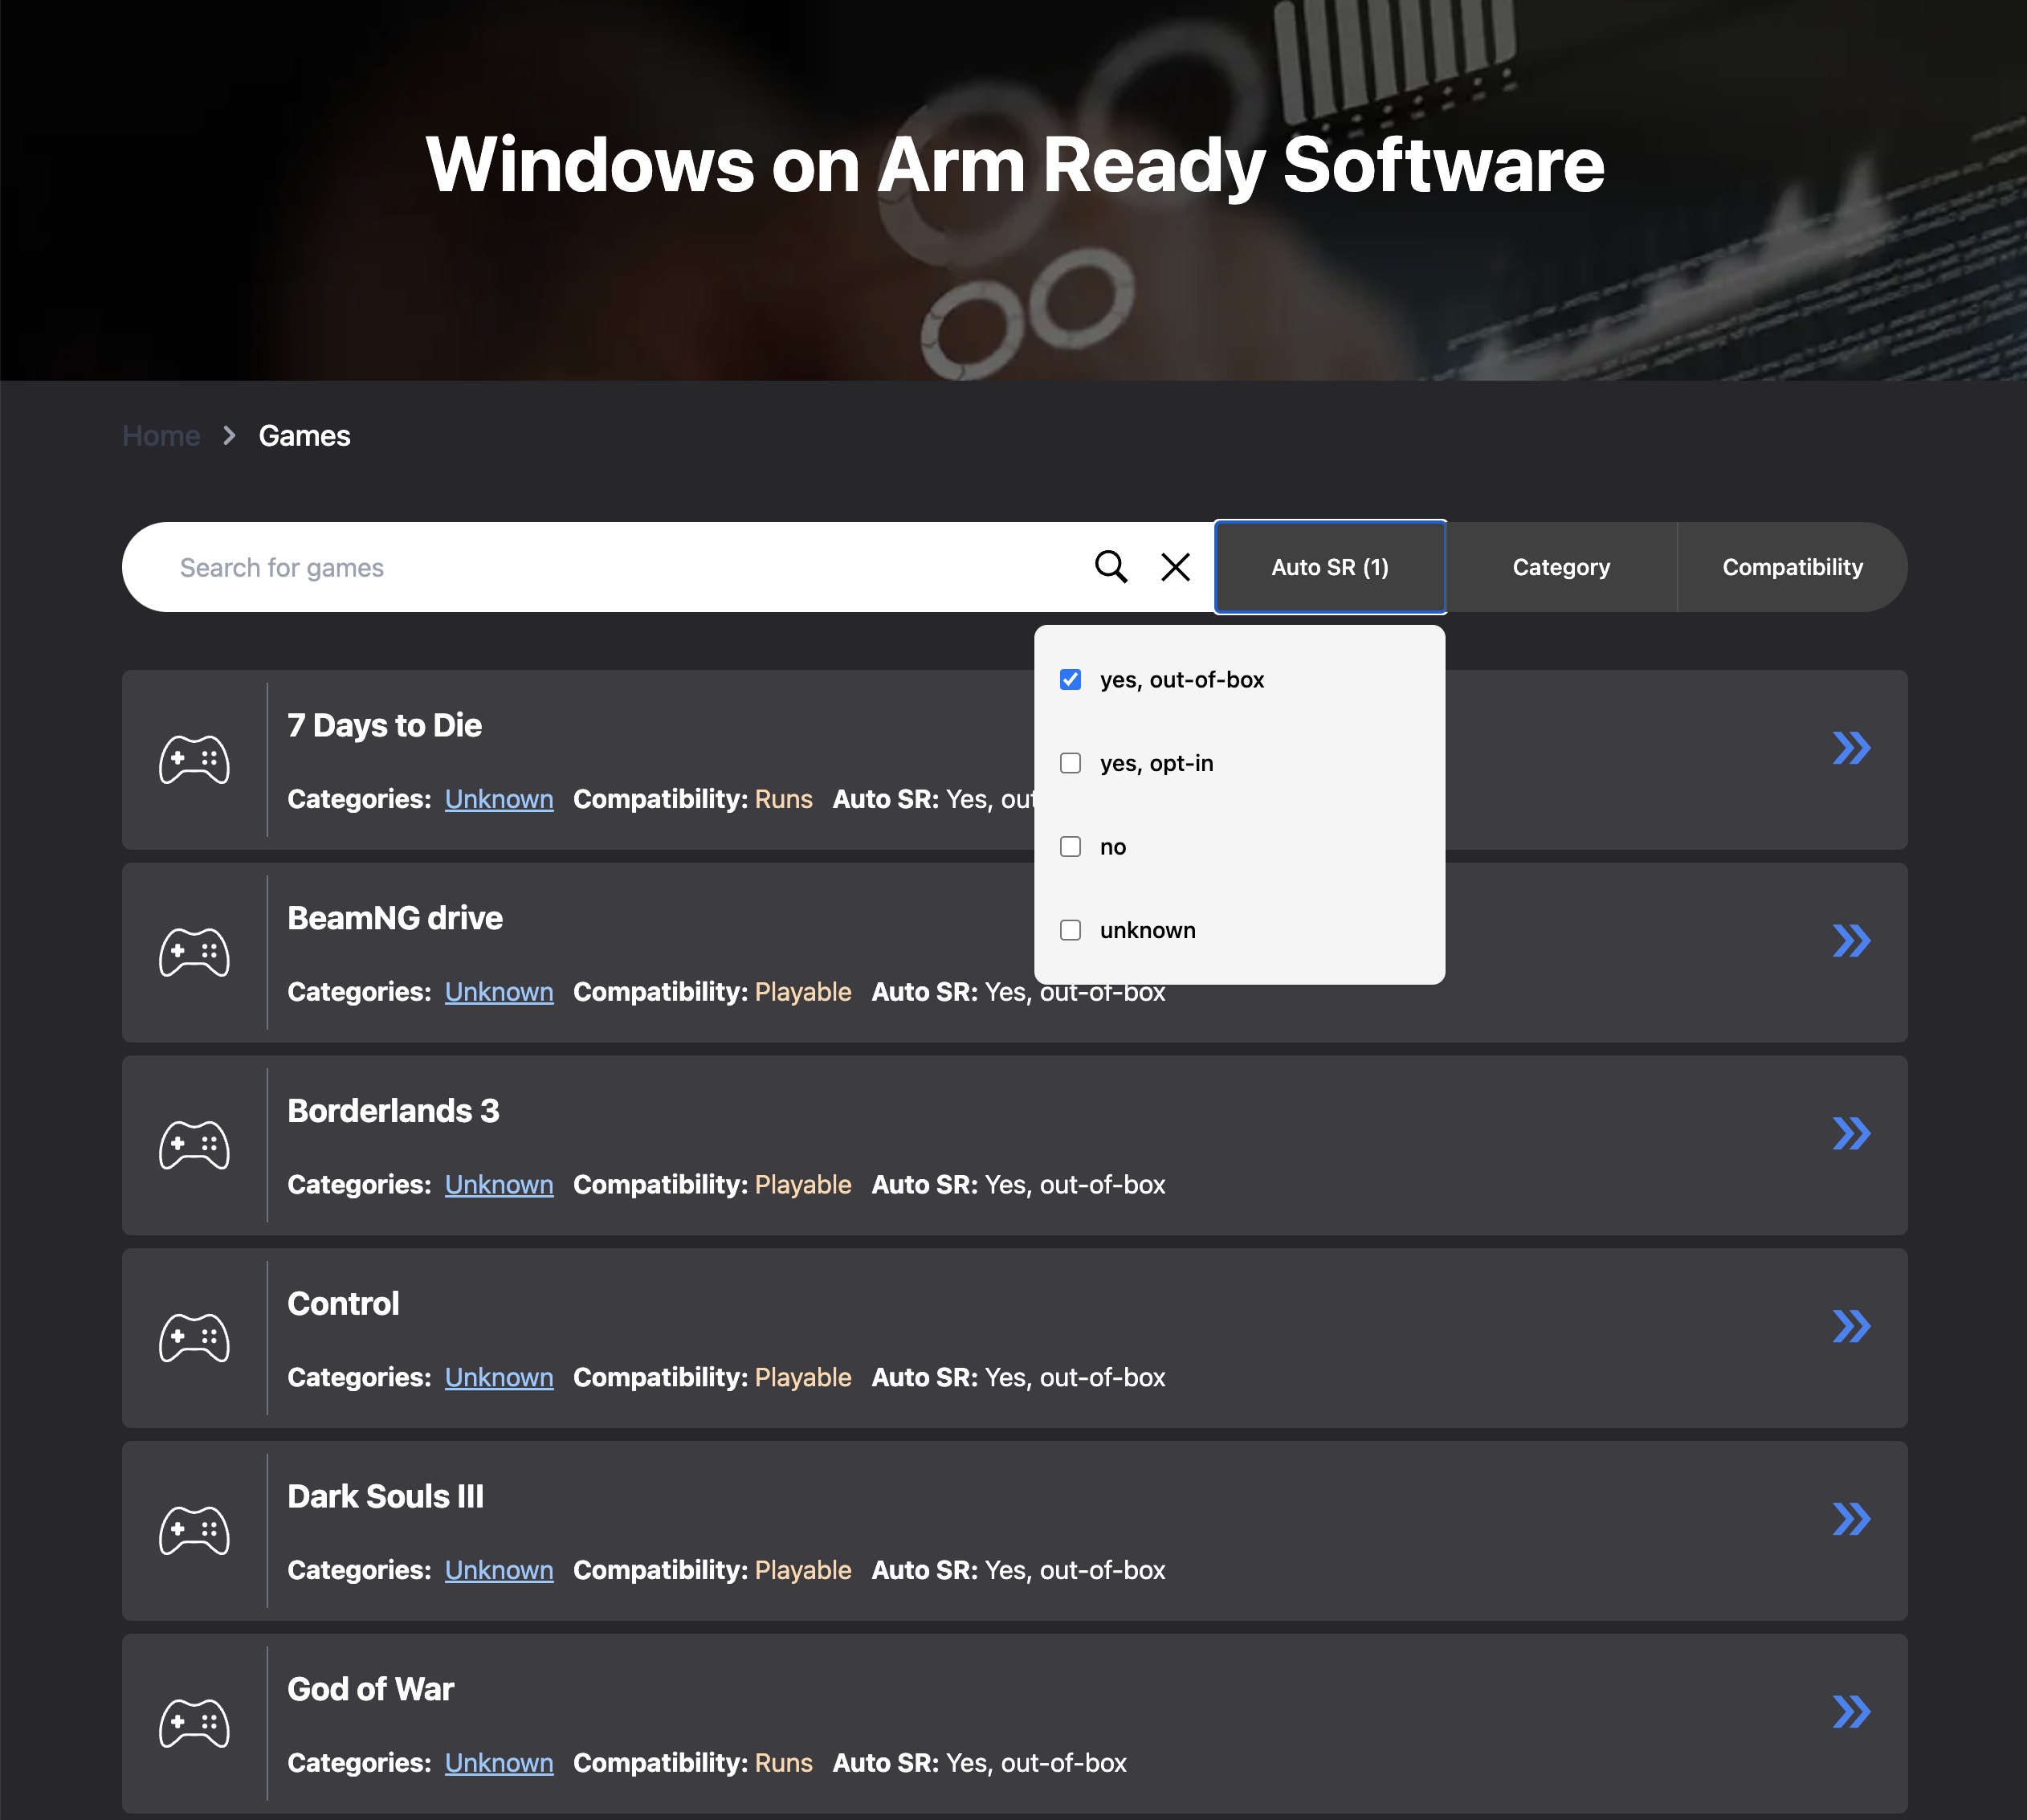Collapse the Auto SR (1) filter dropdown
The height and width of the screenshot is (1820, 2027).
pos(1330,567)
